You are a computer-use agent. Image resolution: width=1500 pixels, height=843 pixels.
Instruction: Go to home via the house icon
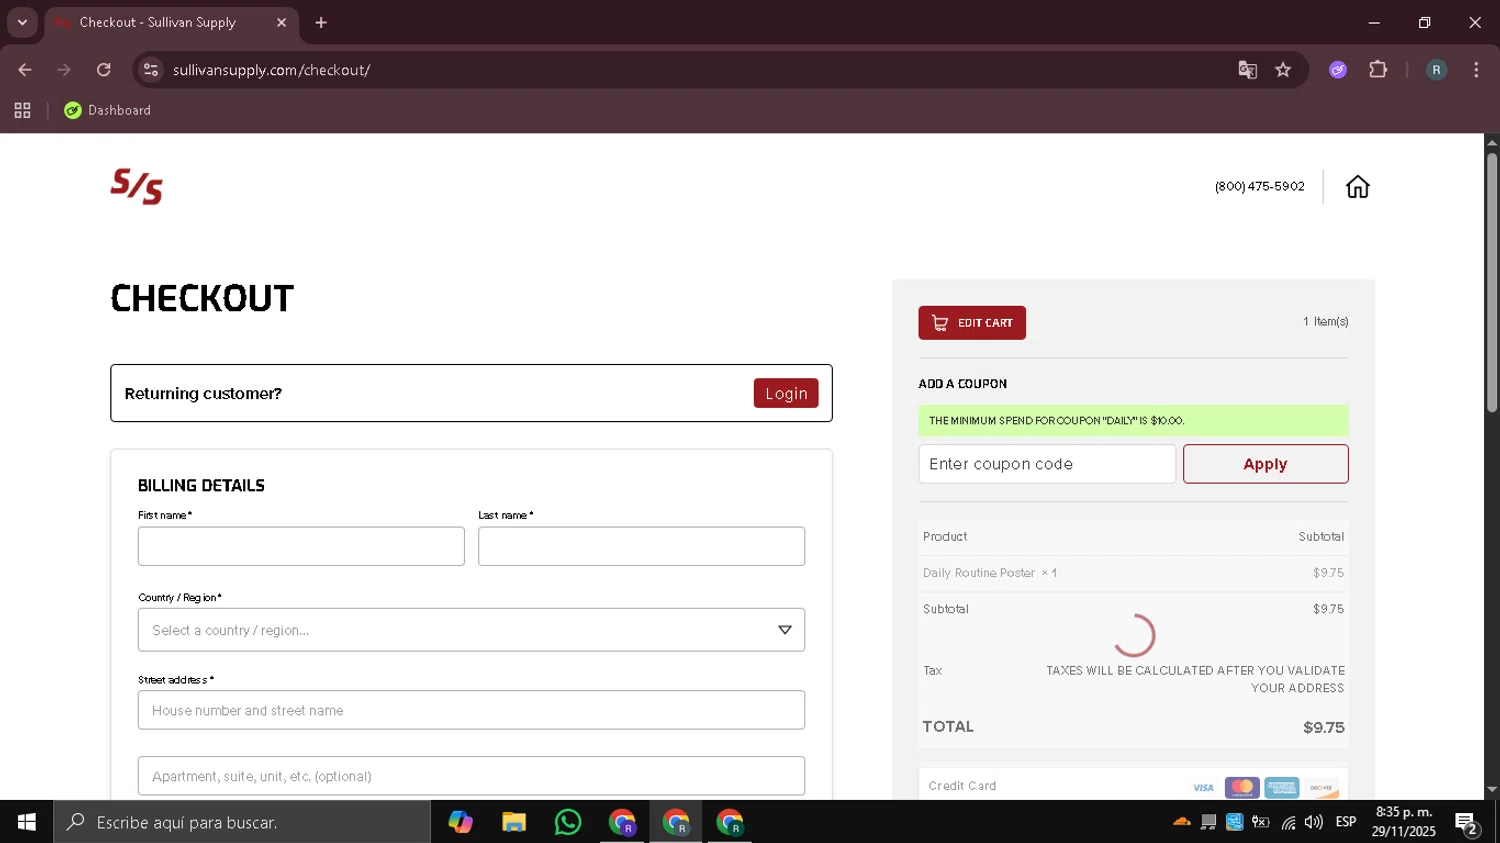(1357, 187)
